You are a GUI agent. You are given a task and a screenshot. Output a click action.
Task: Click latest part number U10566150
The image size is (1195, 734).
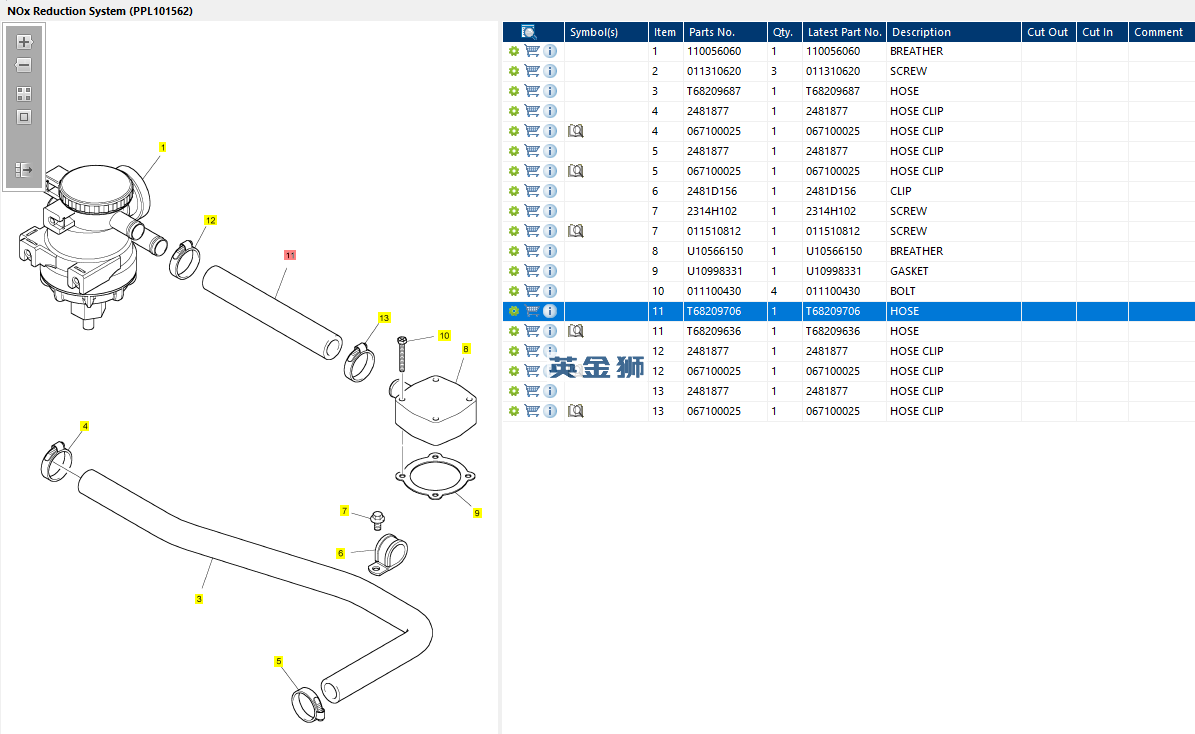(834, 251)
